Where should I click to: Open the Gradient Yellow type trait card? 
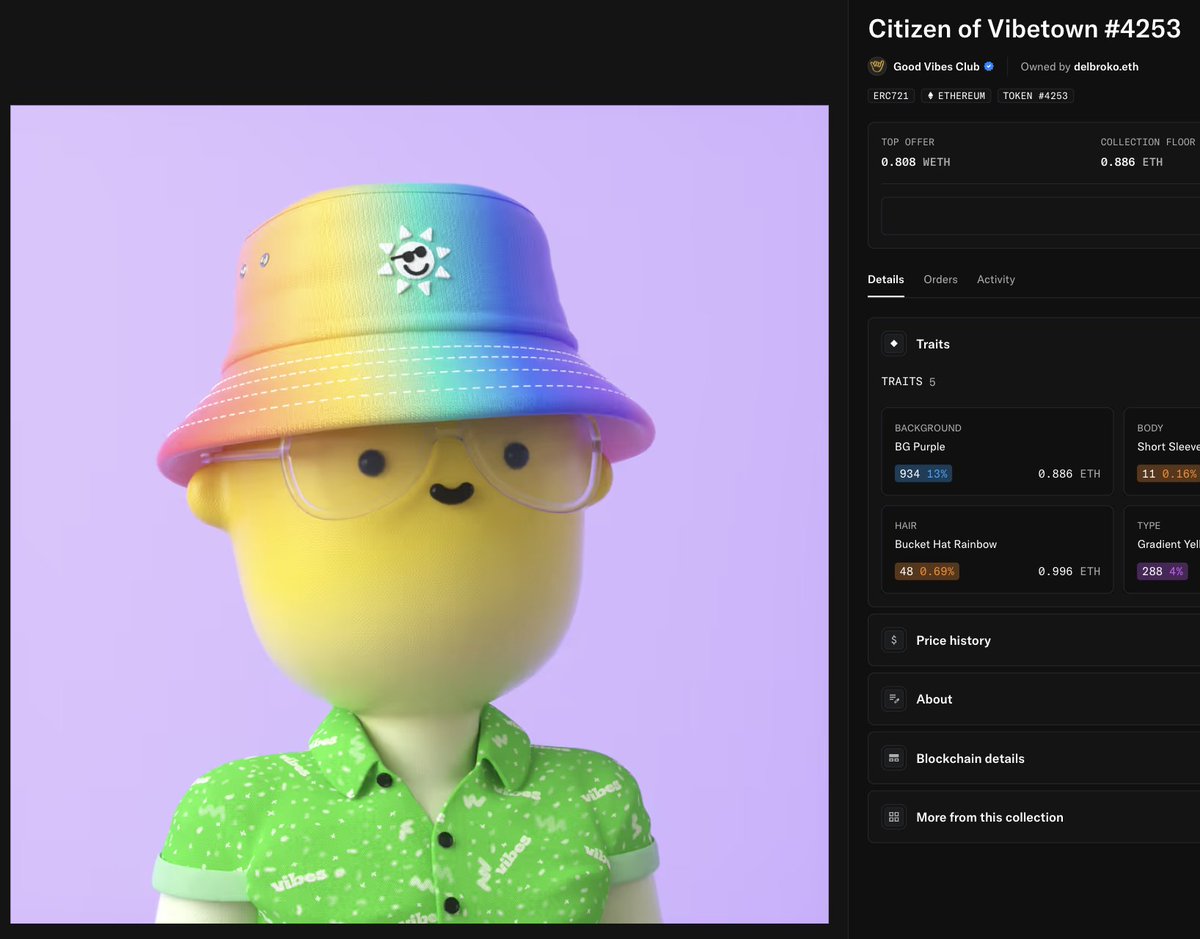[x=1162, y=549]
